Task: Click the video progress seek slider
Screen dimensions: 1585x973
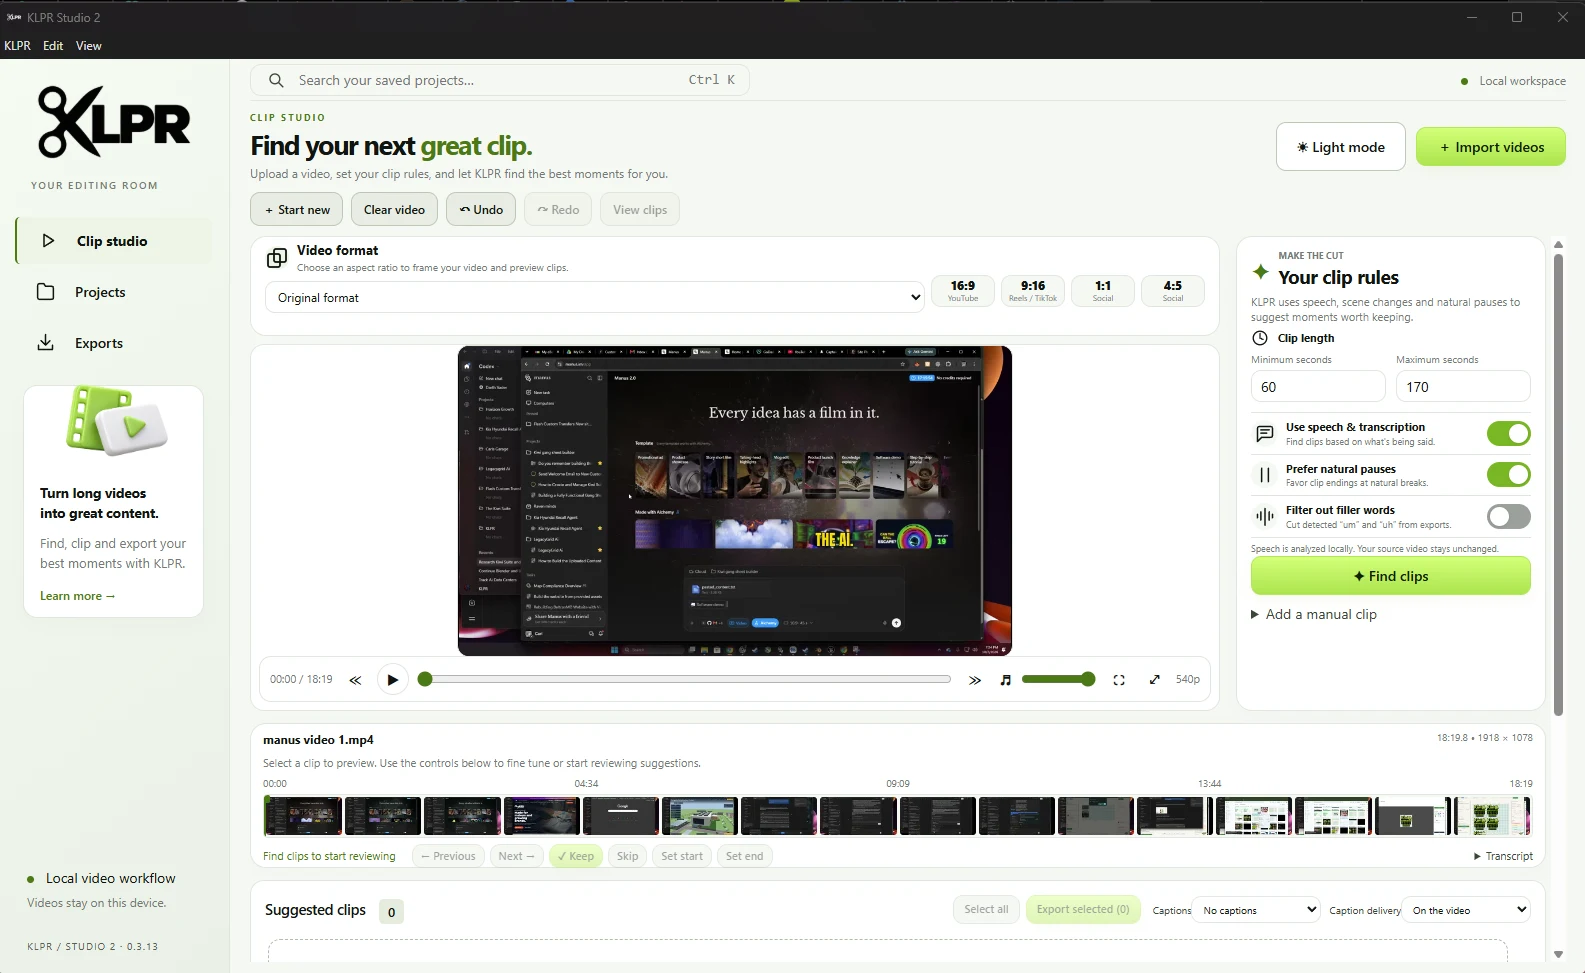Action: pyautogui.click(x=685, y=679)
